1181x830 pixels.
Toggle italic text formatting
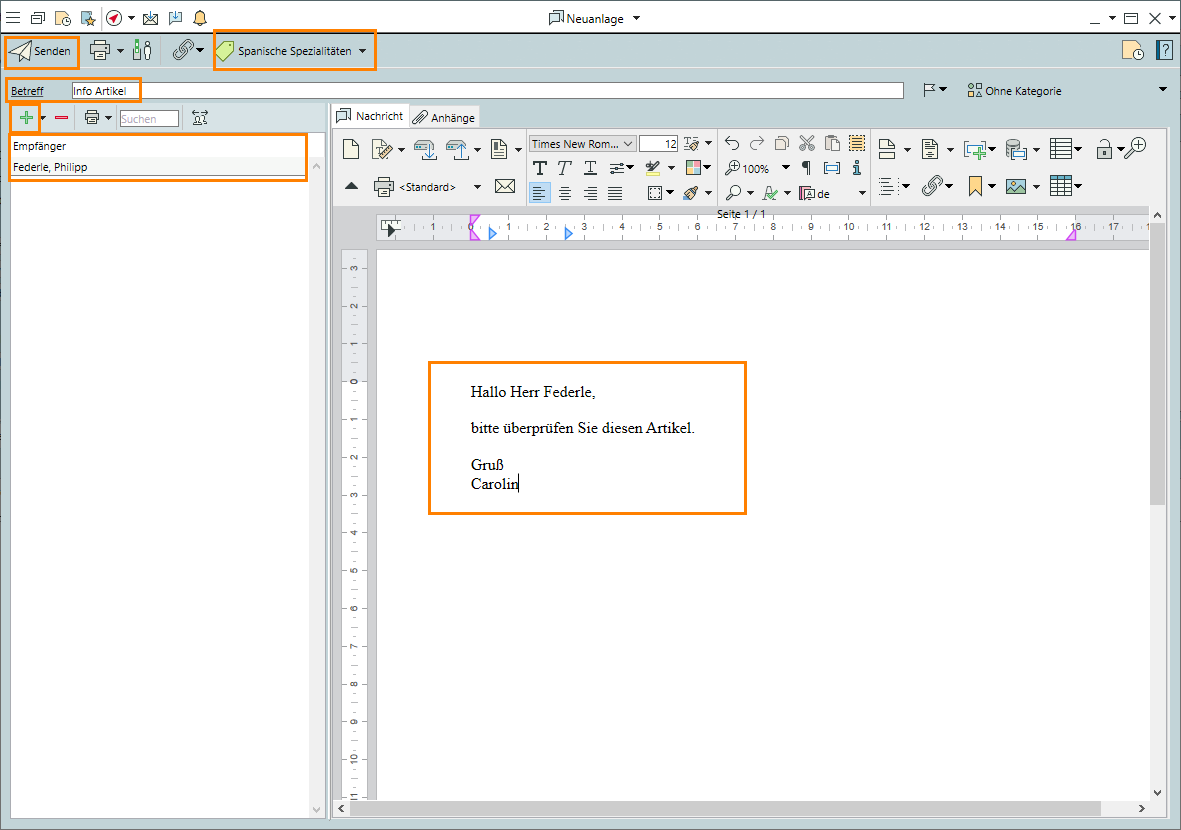pos(565,168)
